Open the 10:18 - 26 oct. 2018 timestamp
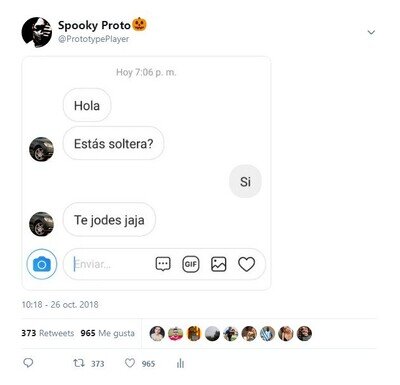Viewport: 400px width, 385px height. coord(60,304)
